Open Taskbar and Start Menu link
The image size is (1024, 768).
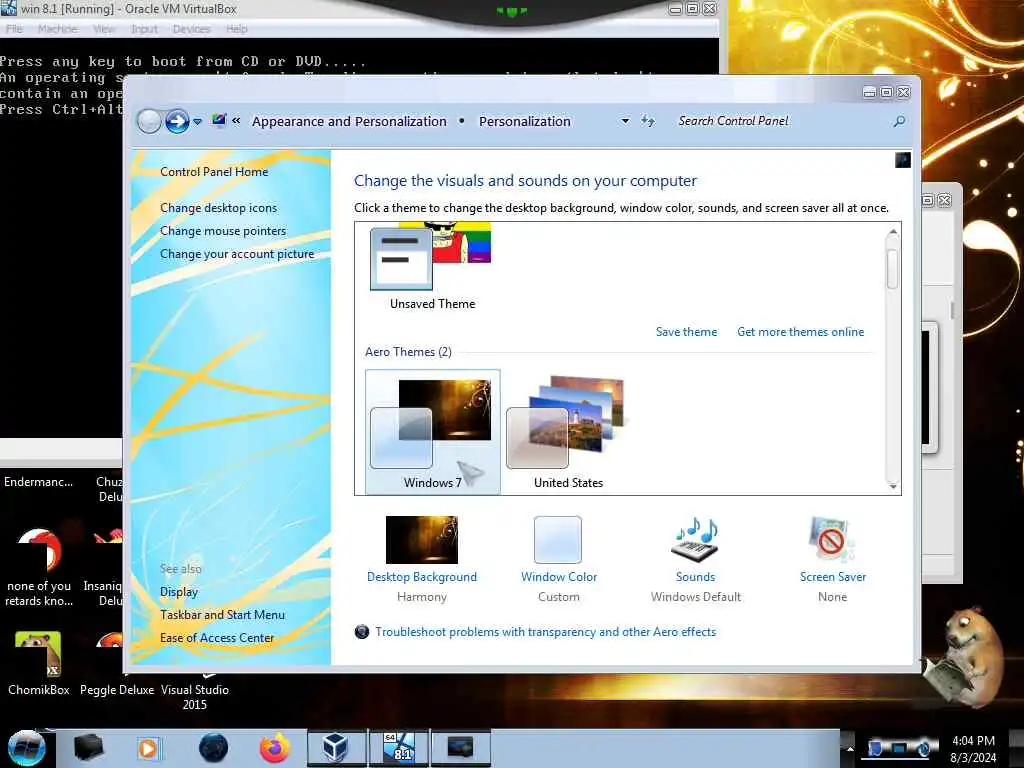[223, 615]
